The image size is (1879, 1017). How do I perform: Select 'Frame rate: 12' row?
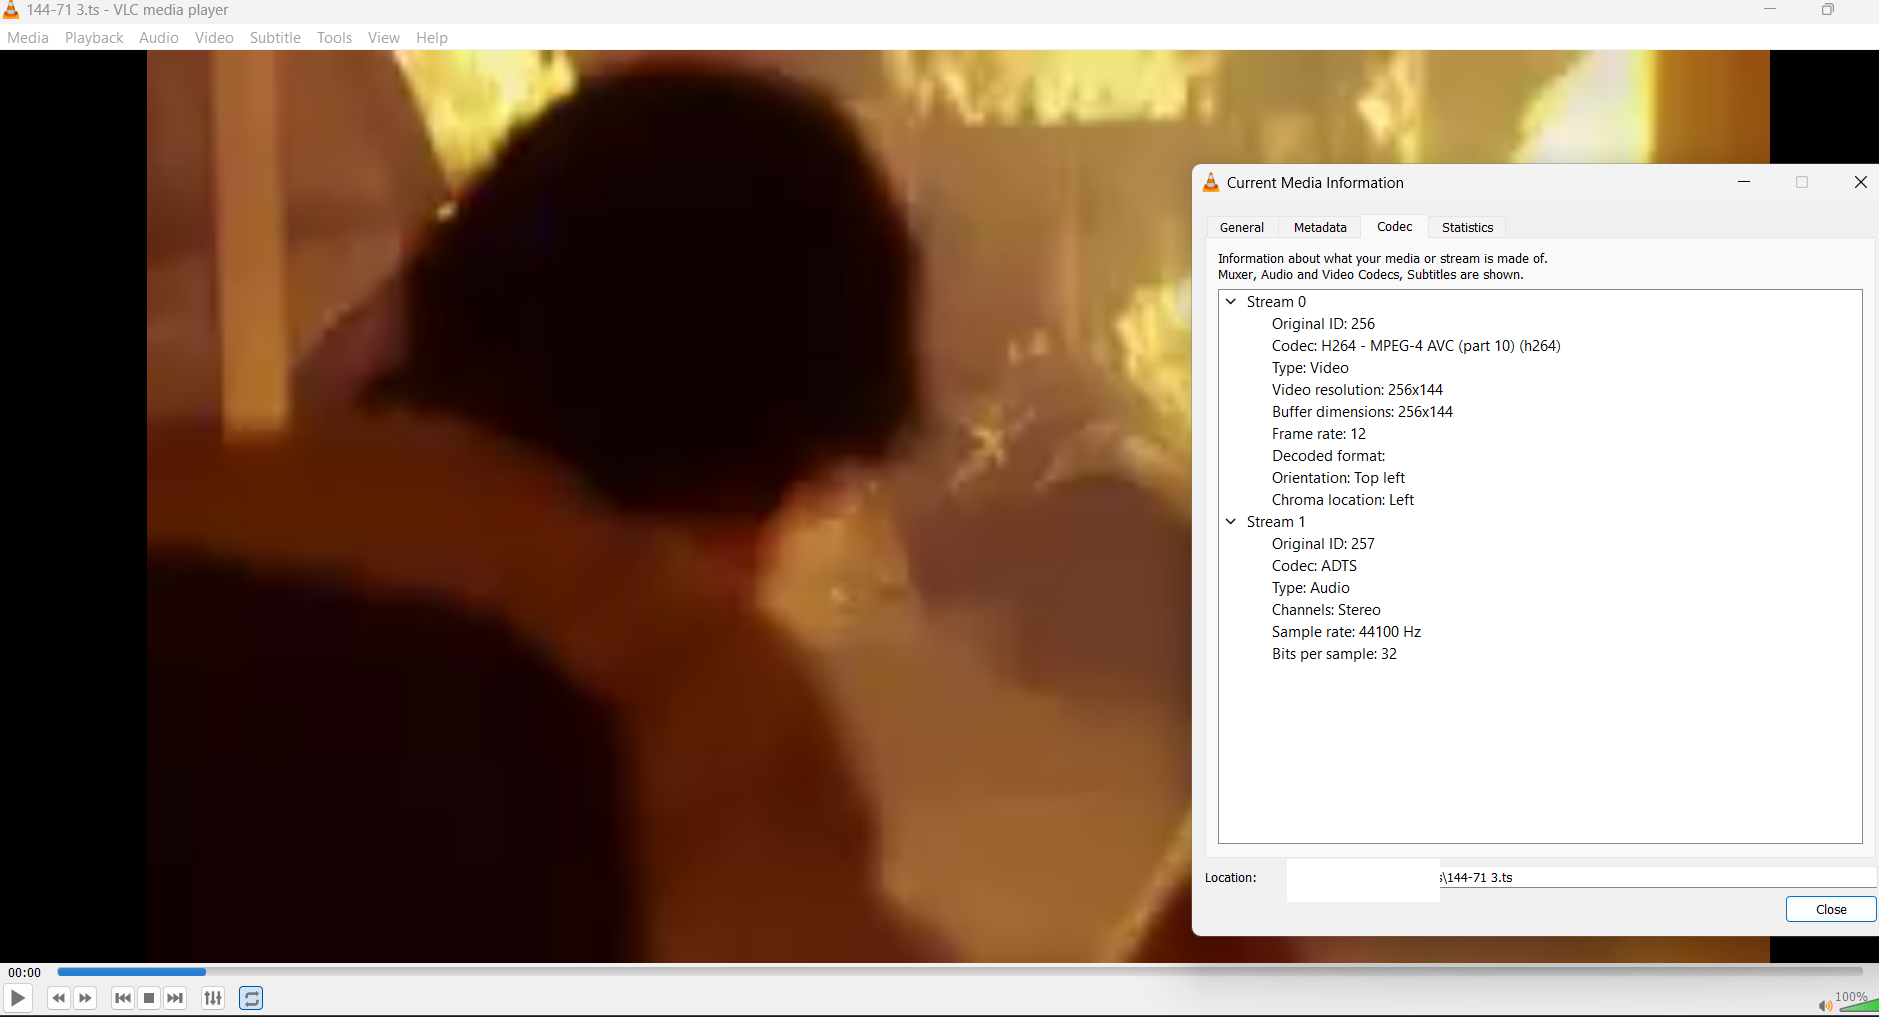[1319, 434]
